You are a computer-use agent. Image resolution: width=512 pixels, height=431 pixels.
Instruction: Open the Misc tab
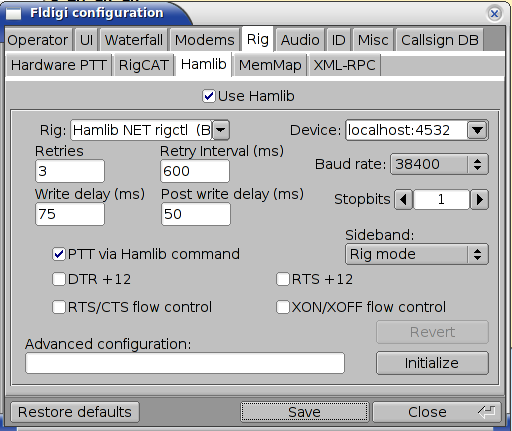(x=373, y=40)
